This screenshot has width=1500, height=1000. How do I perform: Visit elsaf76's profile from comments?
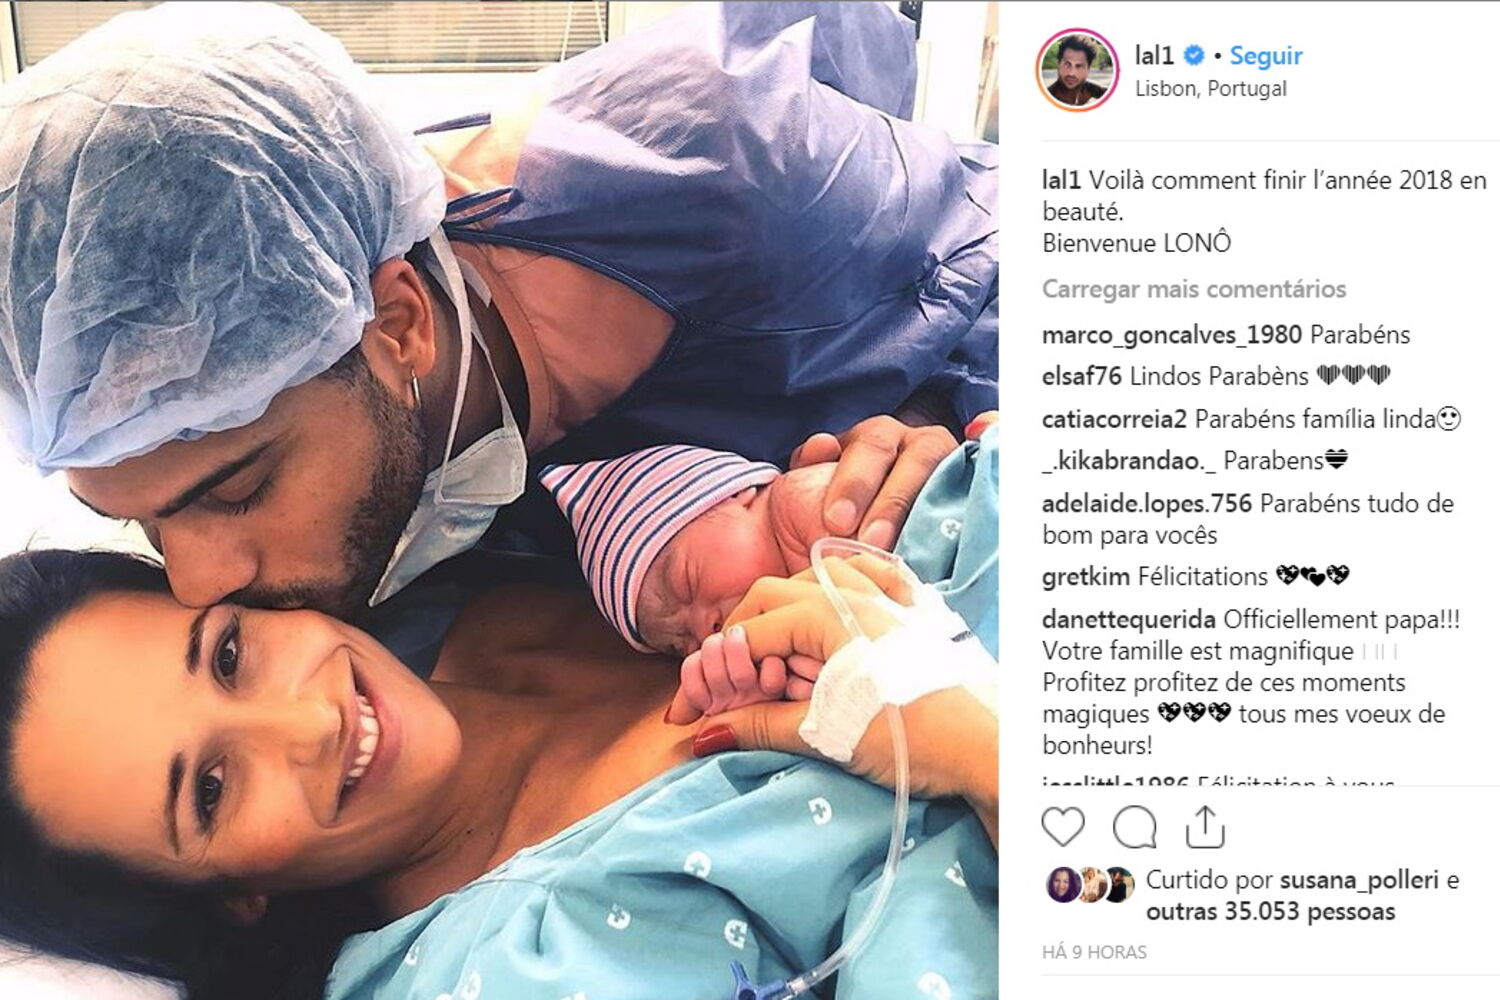(1082, 376)
